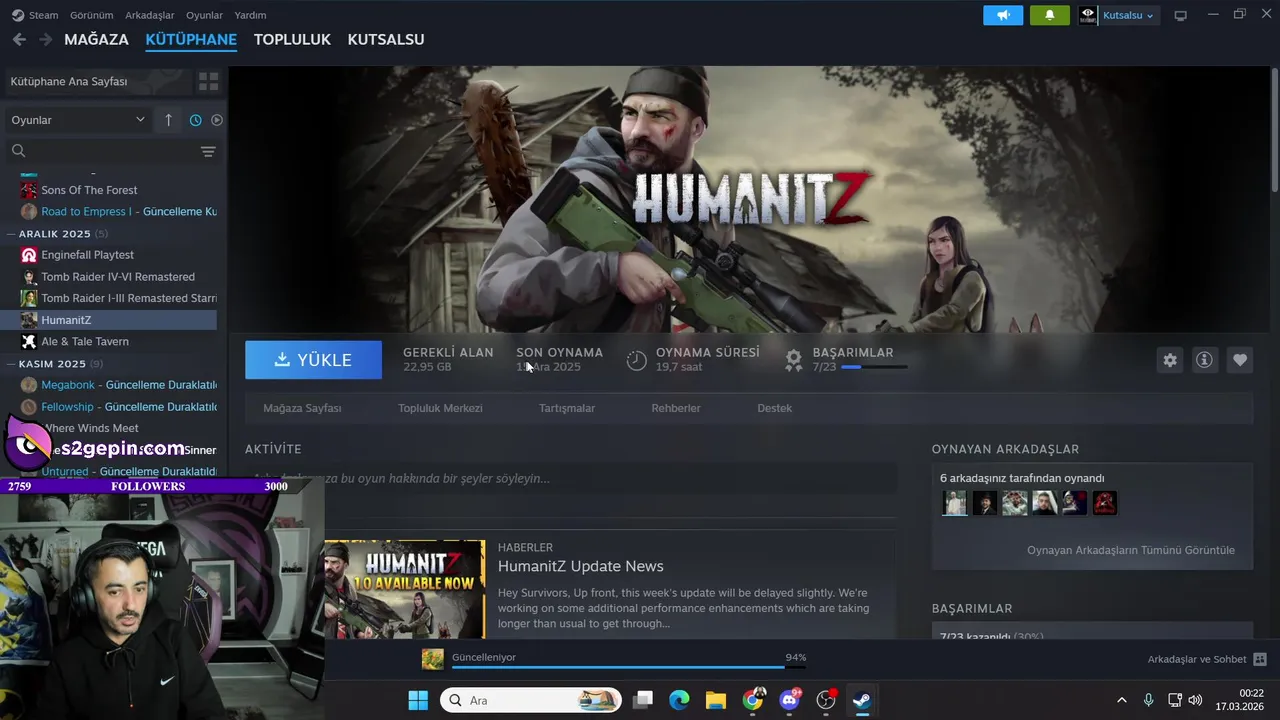Click Sons Of The Forest icon
This screenshot has width=1280, height=720.
[x=29, y=190]
